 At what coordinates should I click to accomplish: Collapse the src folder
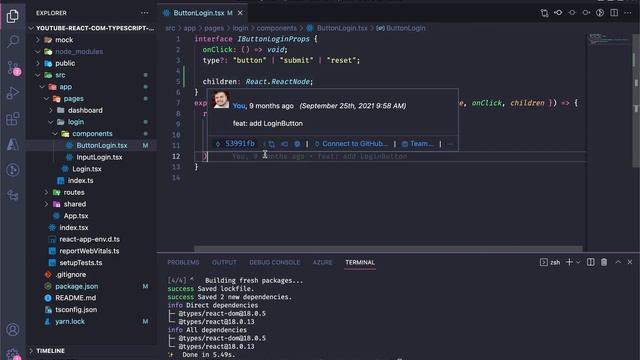[x=38, y=75]
